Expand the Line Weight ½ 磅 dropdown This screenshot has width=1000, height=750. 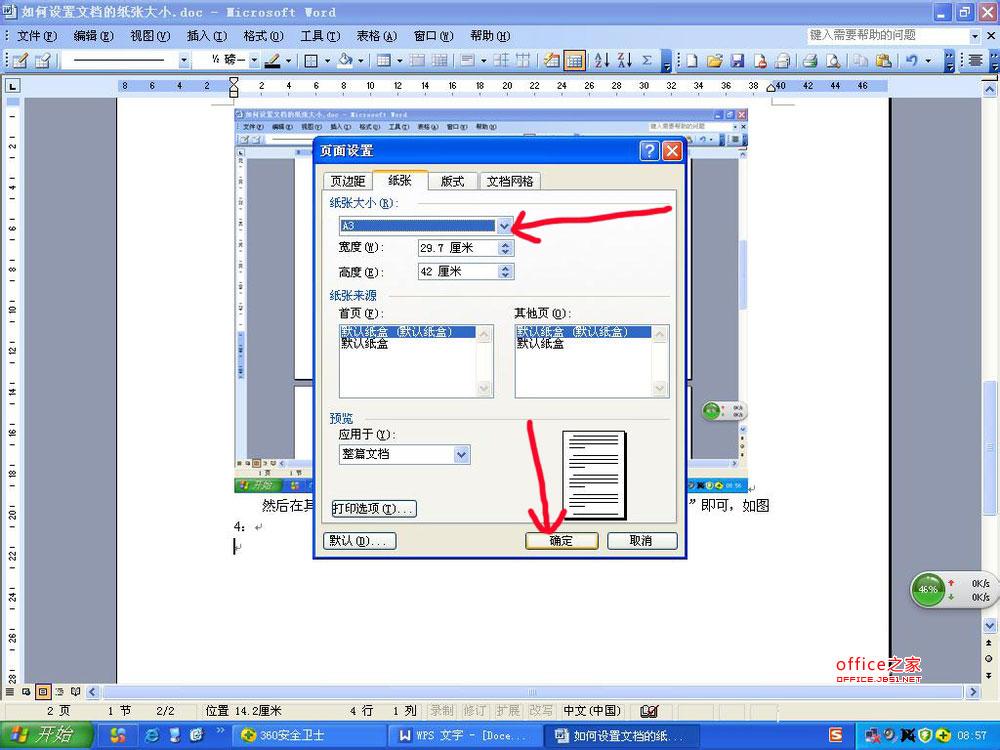click(x=254, y=61)
